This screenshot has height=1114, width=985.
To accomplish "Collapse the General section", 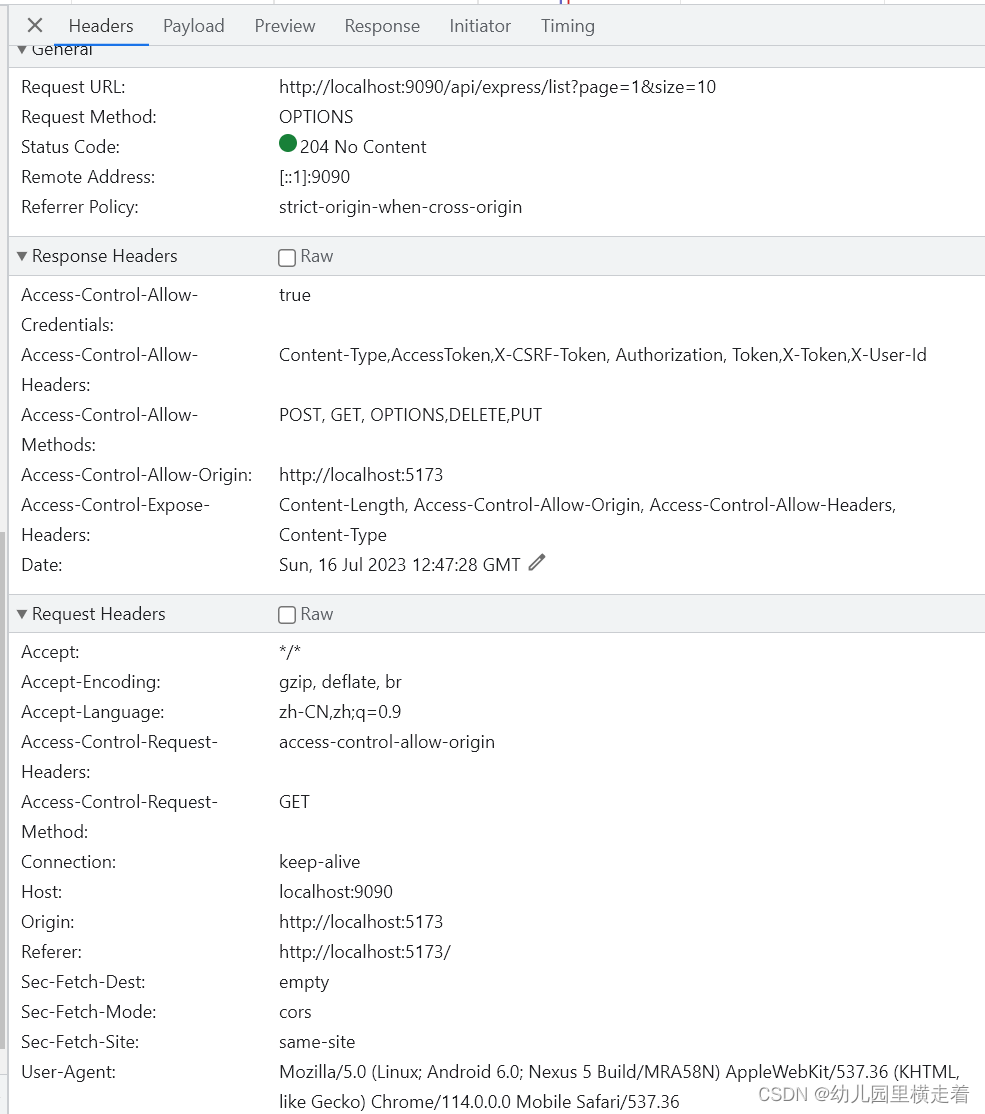I will click(21, 49).
